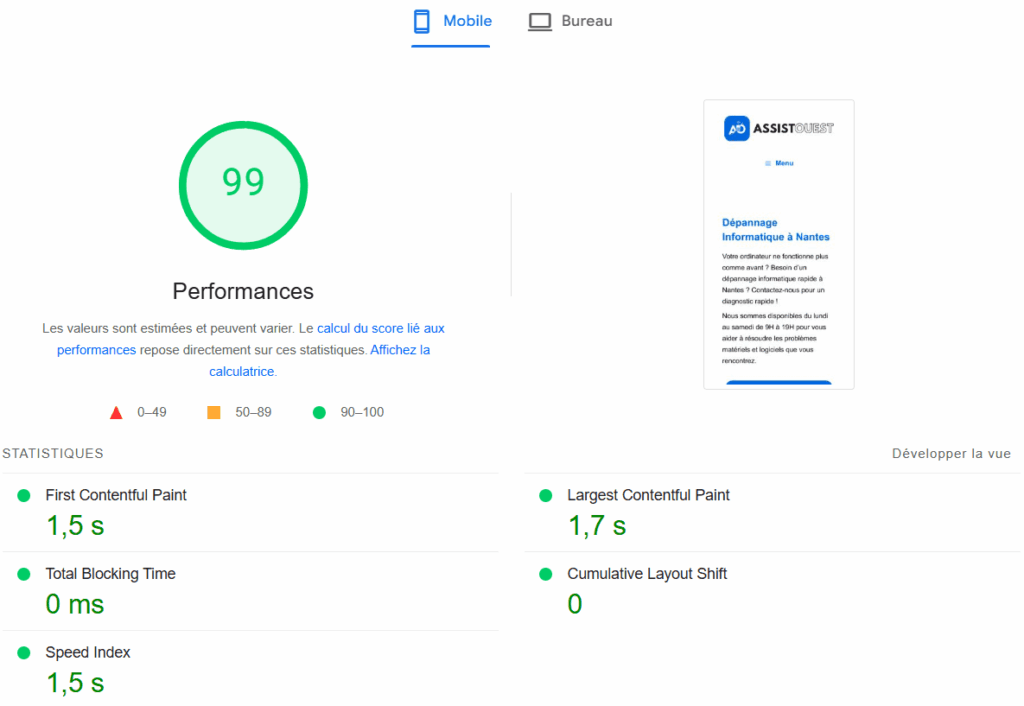Image resolution: width=1024 pixels, height=706 pixels.
Task: Open the 'calcul du score lié aux performances' link
Action: (380, 328)
